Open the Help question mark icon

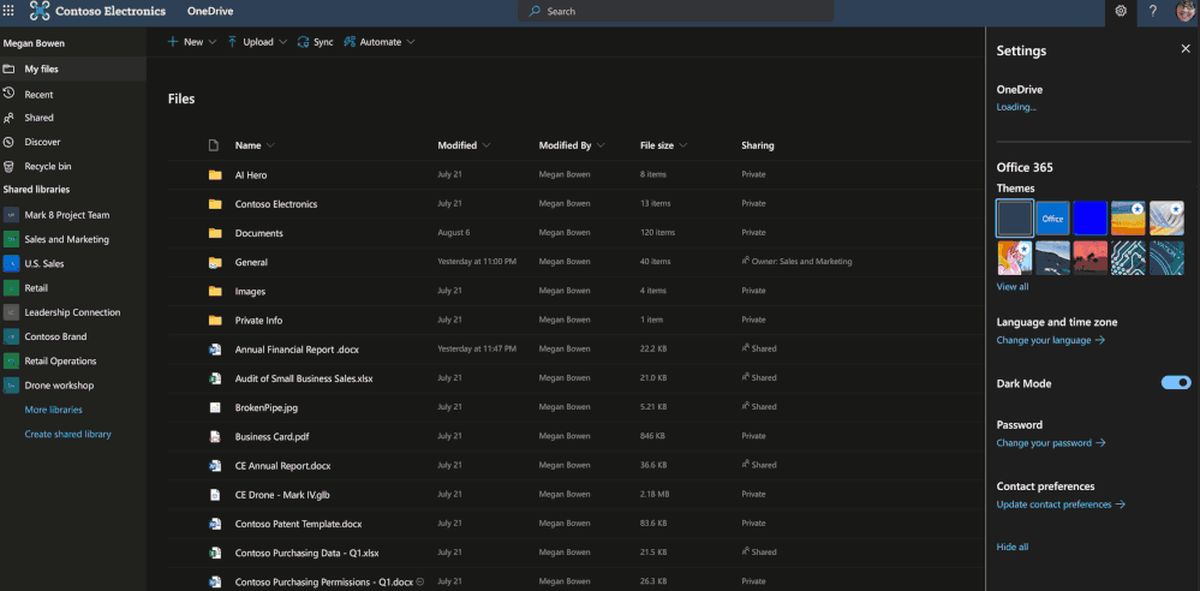point(1153,11)
